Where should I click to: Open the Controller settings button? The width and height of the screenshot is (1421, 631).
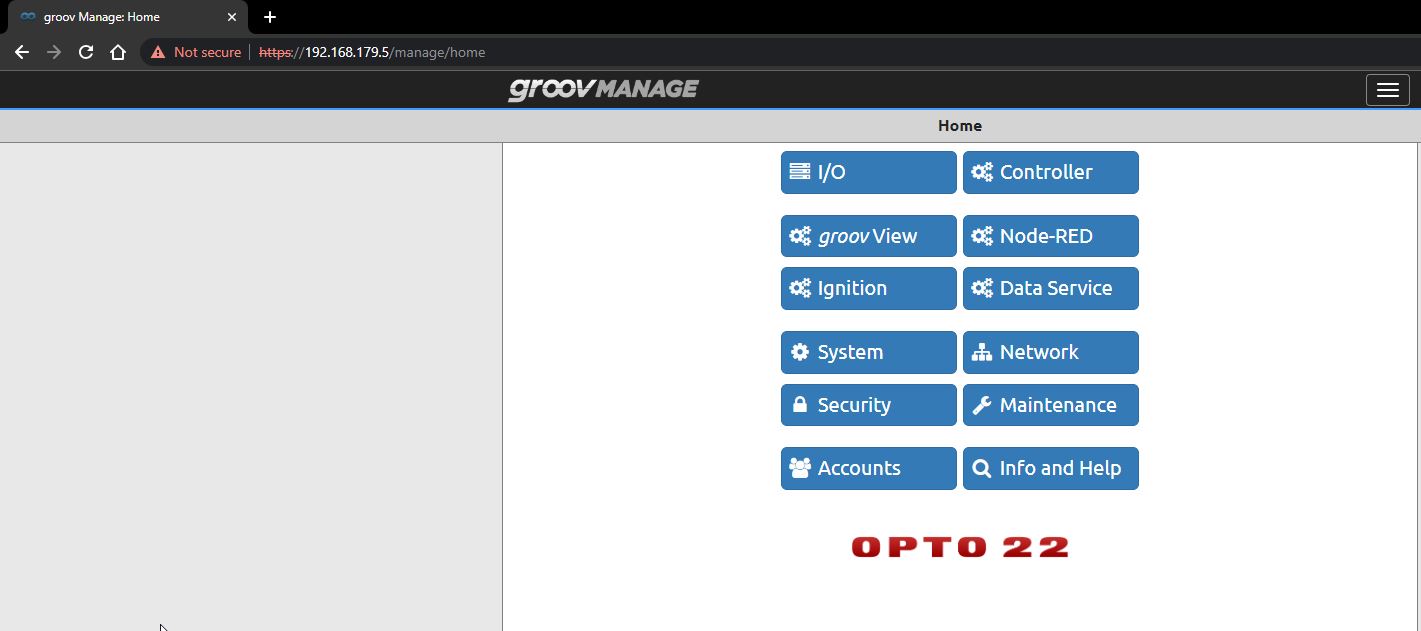(1050, 172)
